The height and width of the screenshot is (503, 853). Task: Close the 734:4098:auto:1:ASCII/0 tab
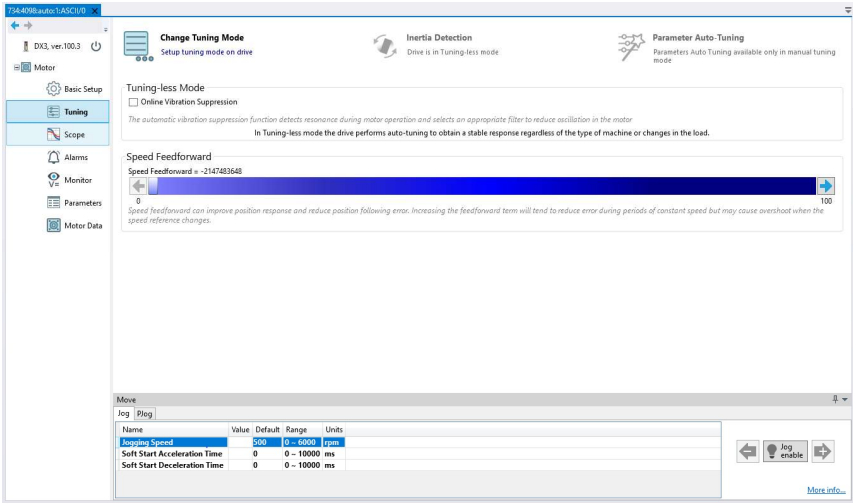click(x=95, y=10)
